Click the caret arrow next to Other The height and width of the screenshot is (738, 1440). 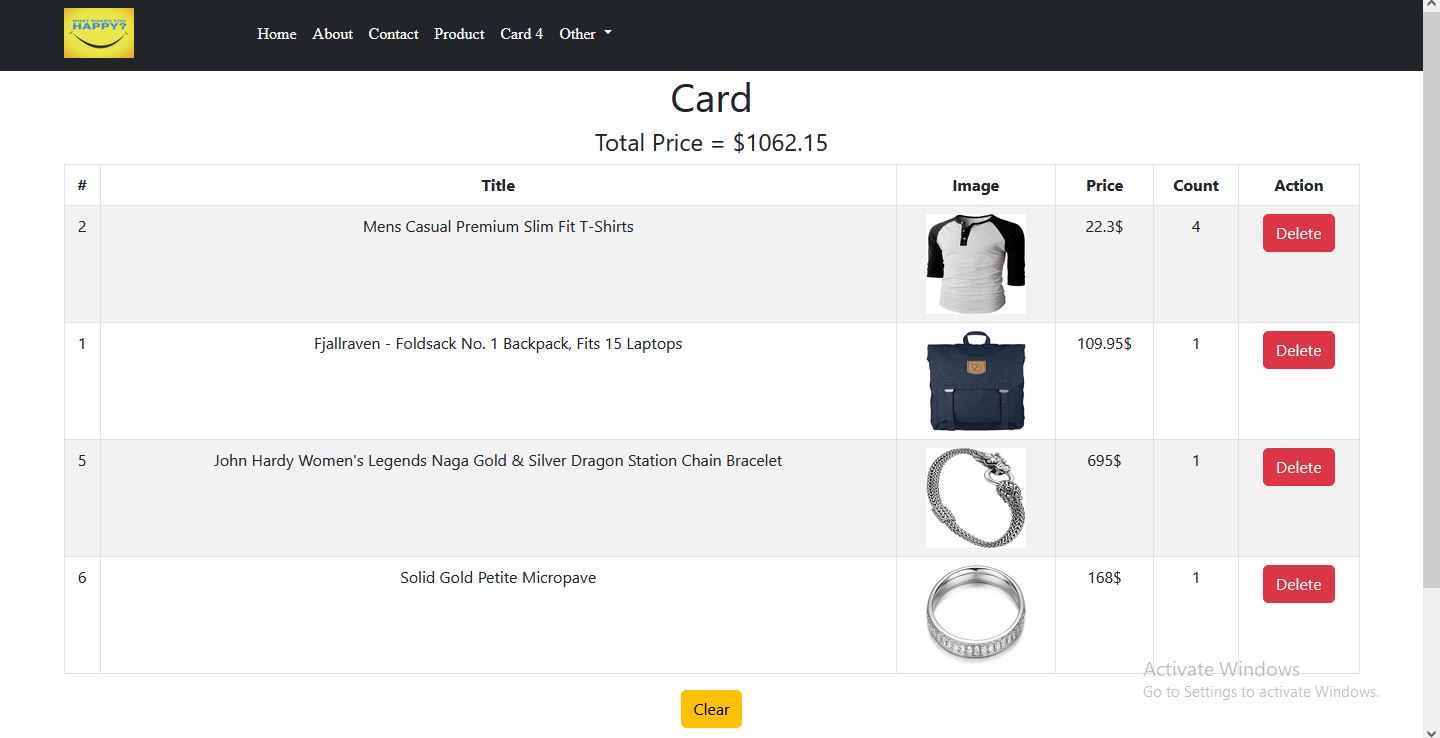pos(609,32)
